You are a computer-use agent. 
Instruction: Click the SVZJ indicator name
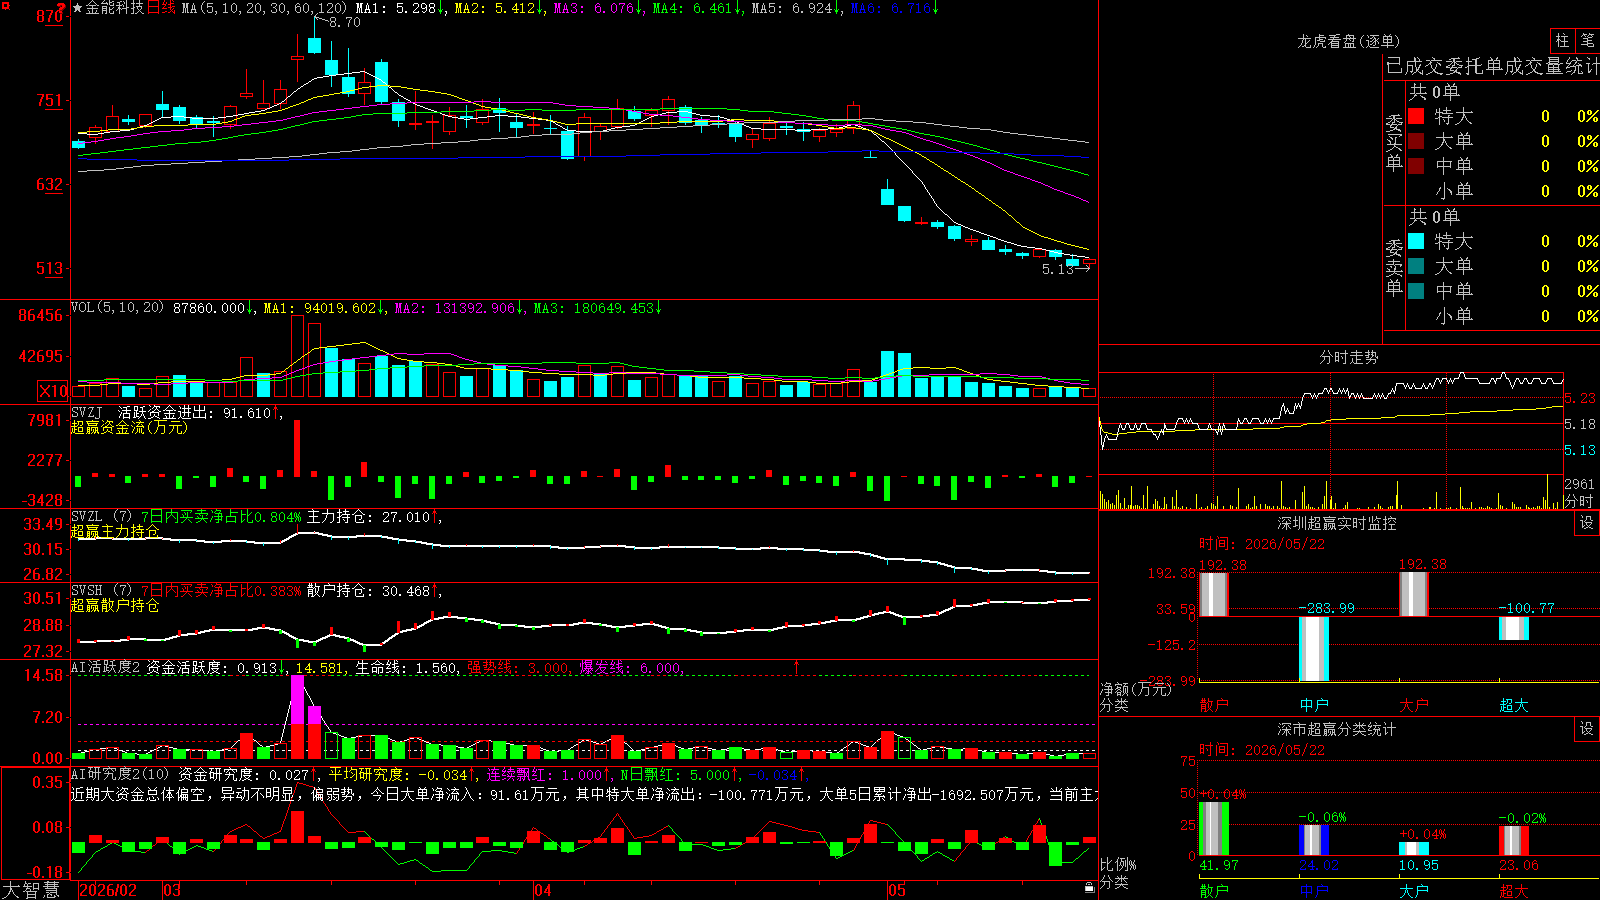[87, 412]
